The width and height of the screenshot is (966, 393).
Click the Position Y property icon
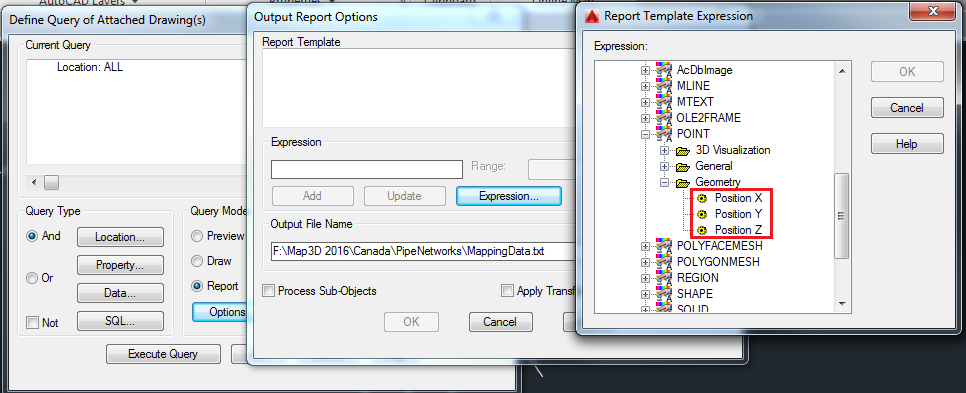(702, 214)
